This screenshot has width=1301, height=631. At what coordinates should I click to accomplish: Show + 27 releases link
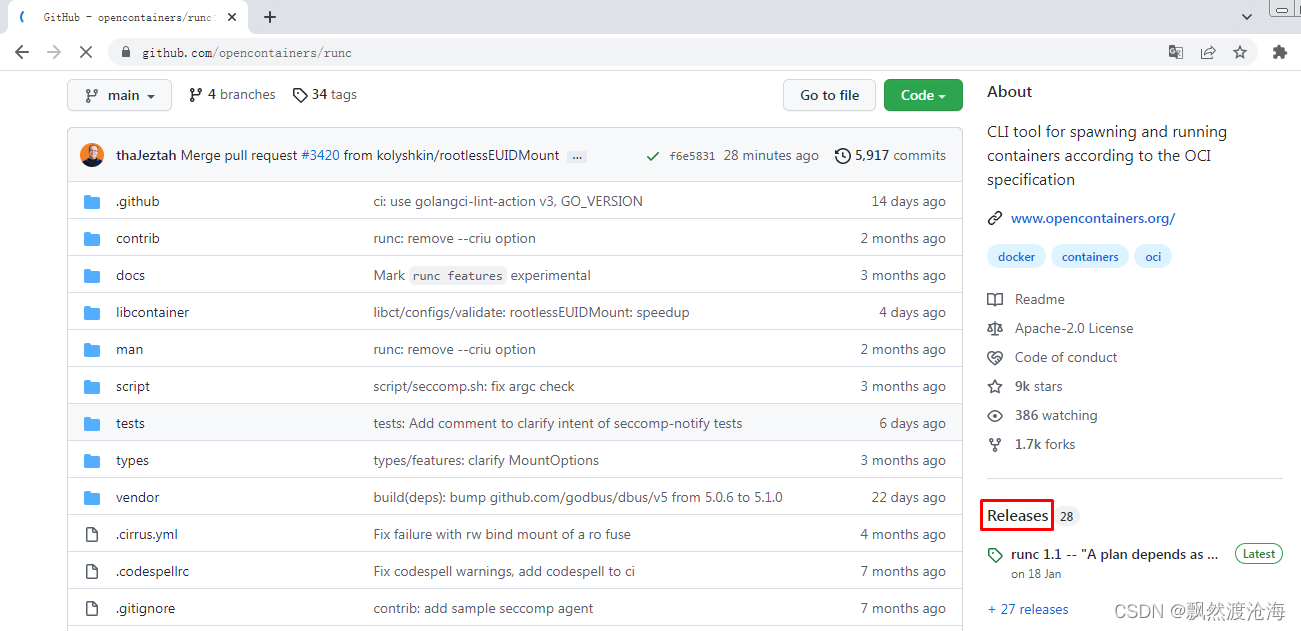click(x=1028, y=609)
